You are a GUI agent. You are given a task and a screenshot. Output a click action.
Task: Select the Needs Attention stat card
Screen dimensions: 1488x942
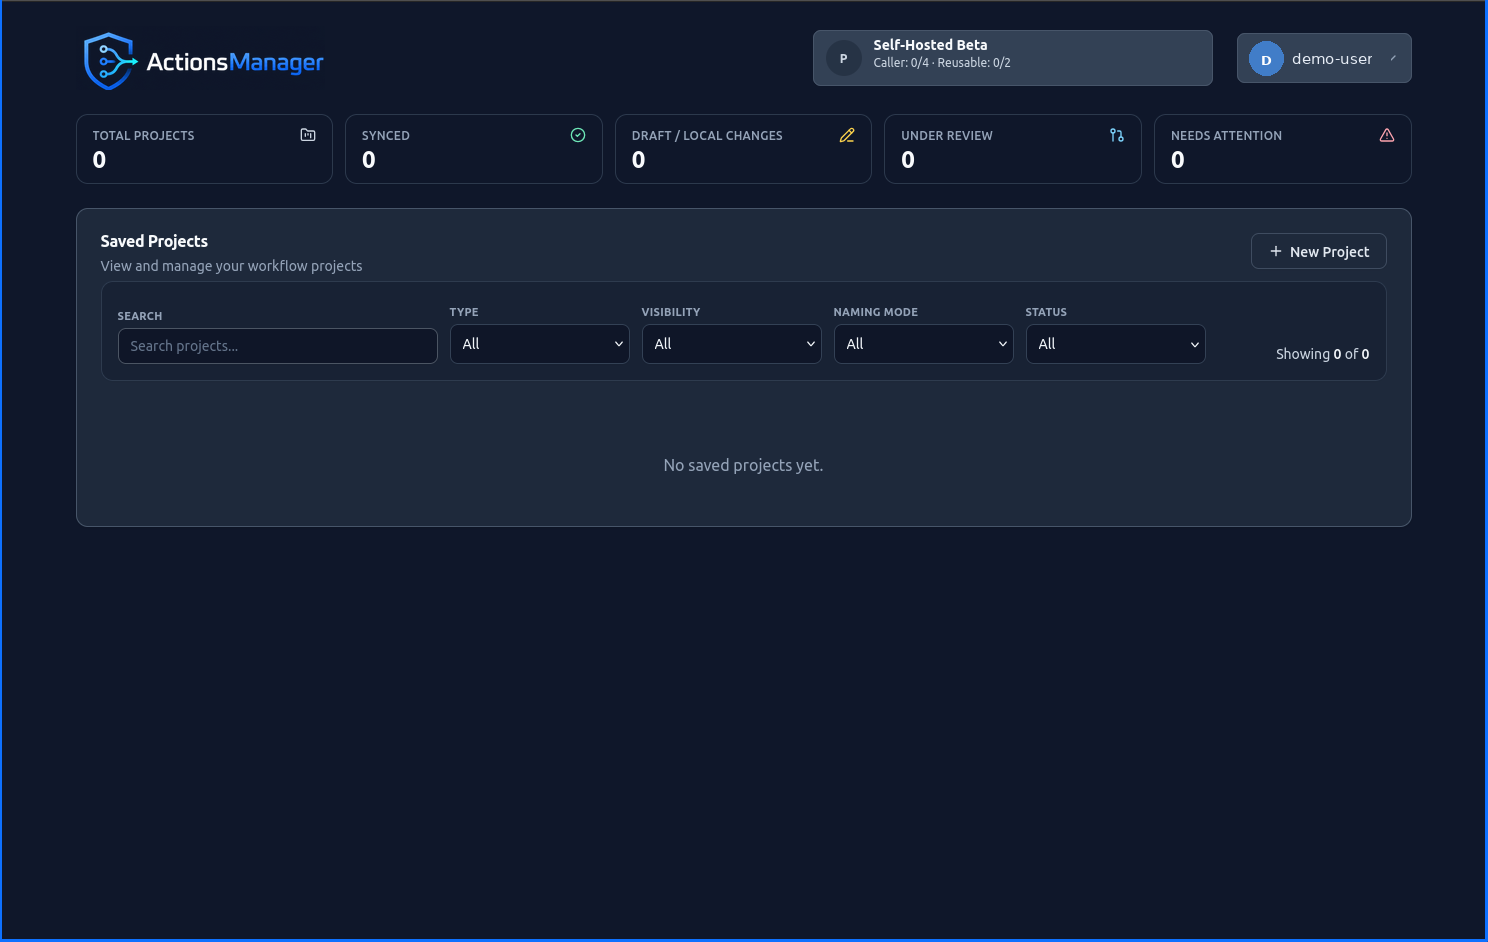click(1283, 149)
